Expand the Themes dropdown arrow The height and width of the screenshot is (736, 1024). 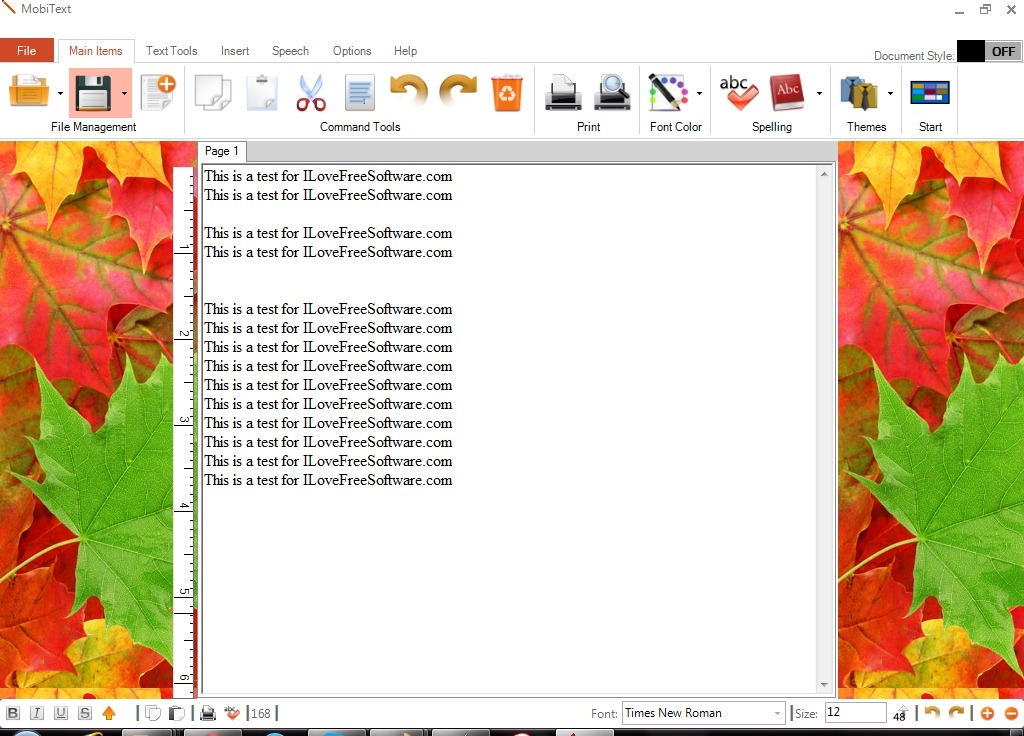(890, 93)
